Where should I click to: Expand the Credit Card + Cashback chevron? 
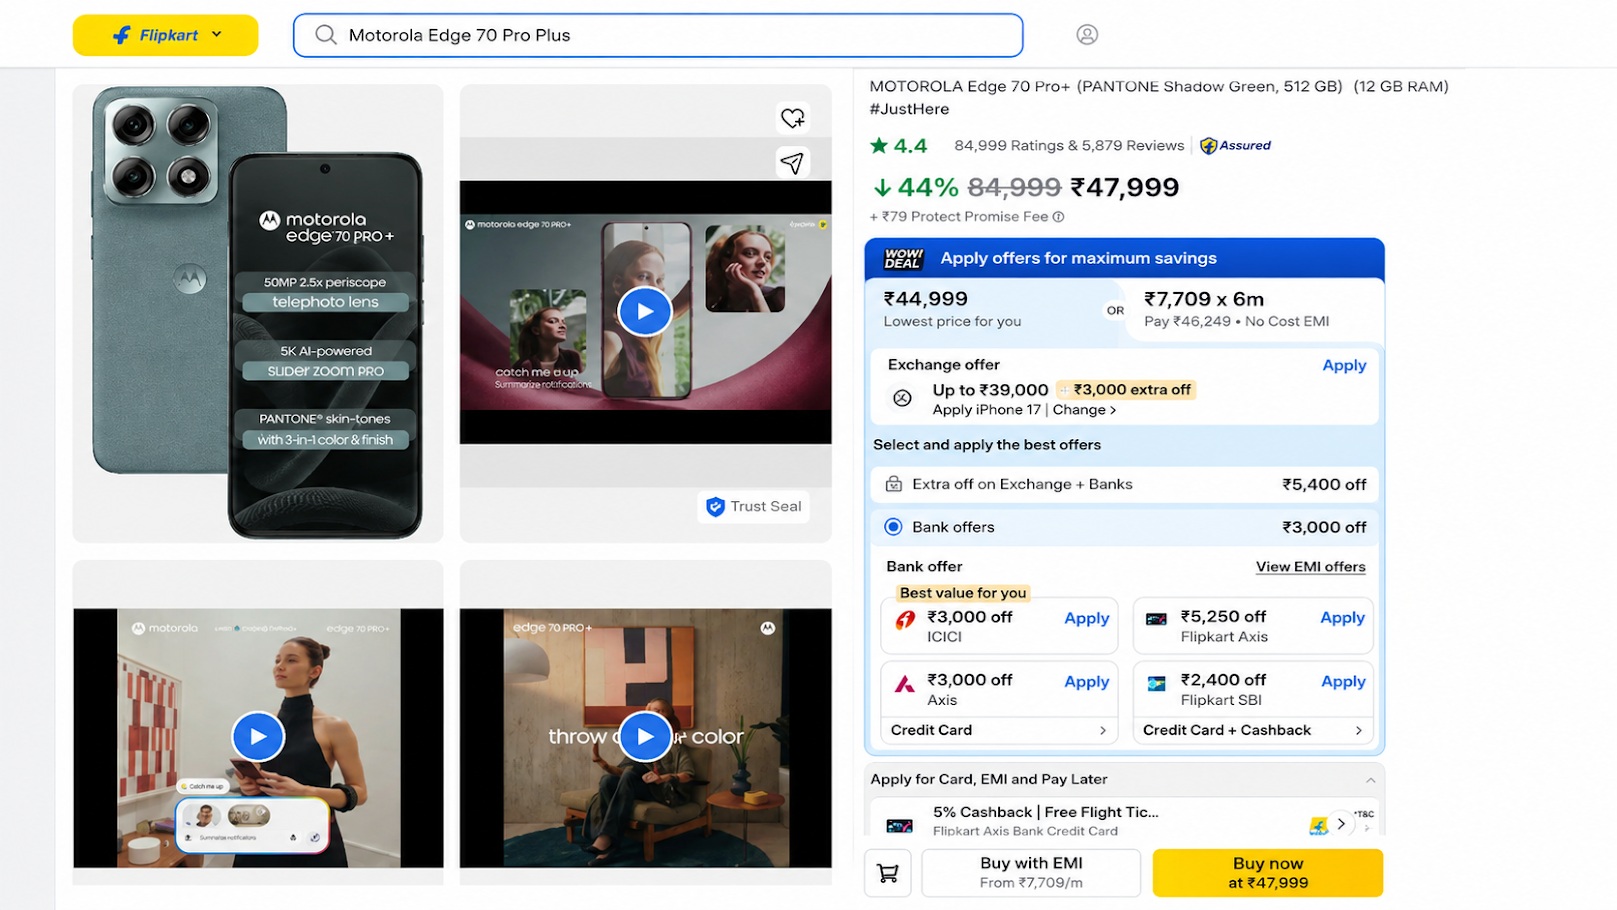(x=1358, y=731)
